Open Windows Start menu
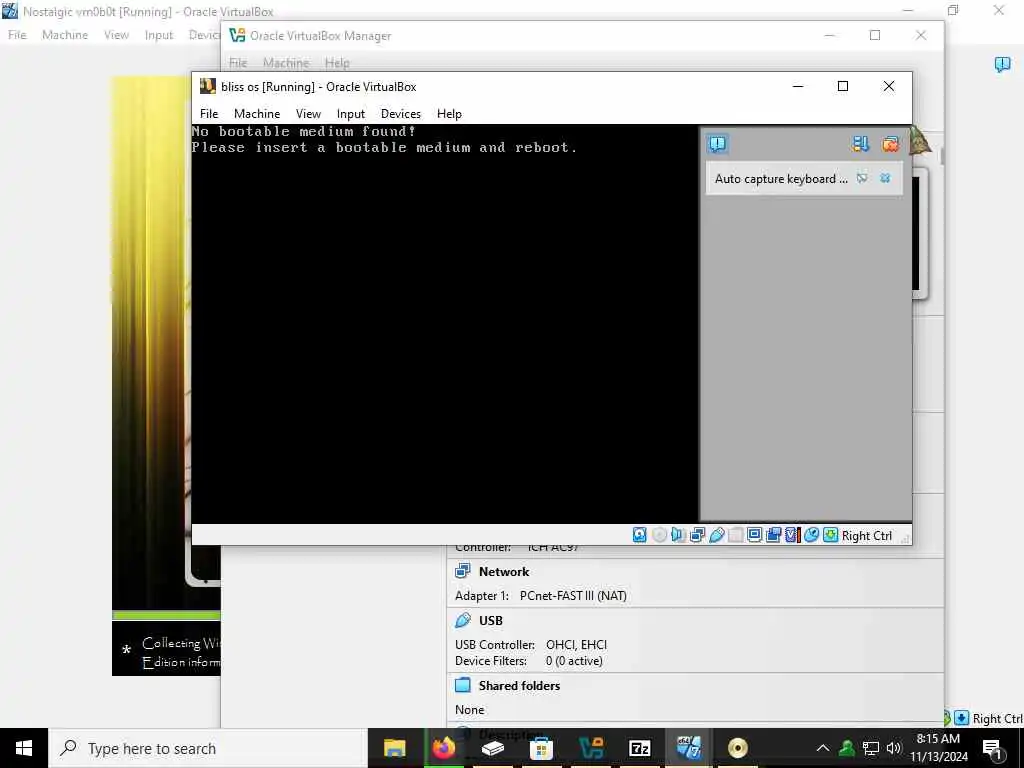This screenshot has height=768, width=1024. [x=24, y=748]
